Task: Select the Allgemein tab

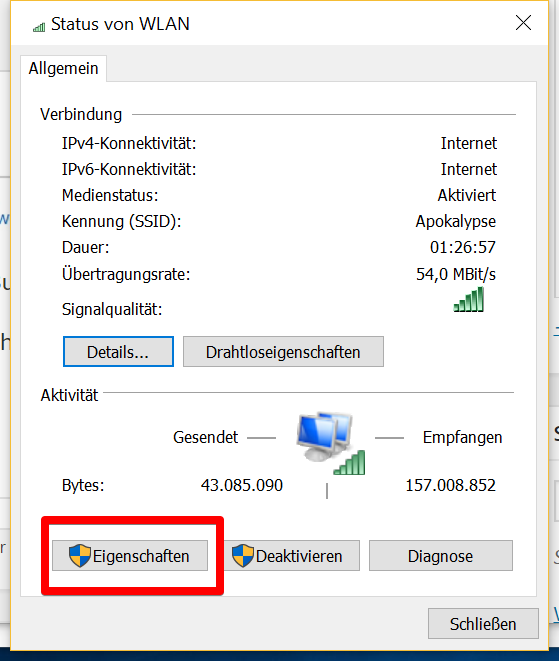Action: point(64,68)
